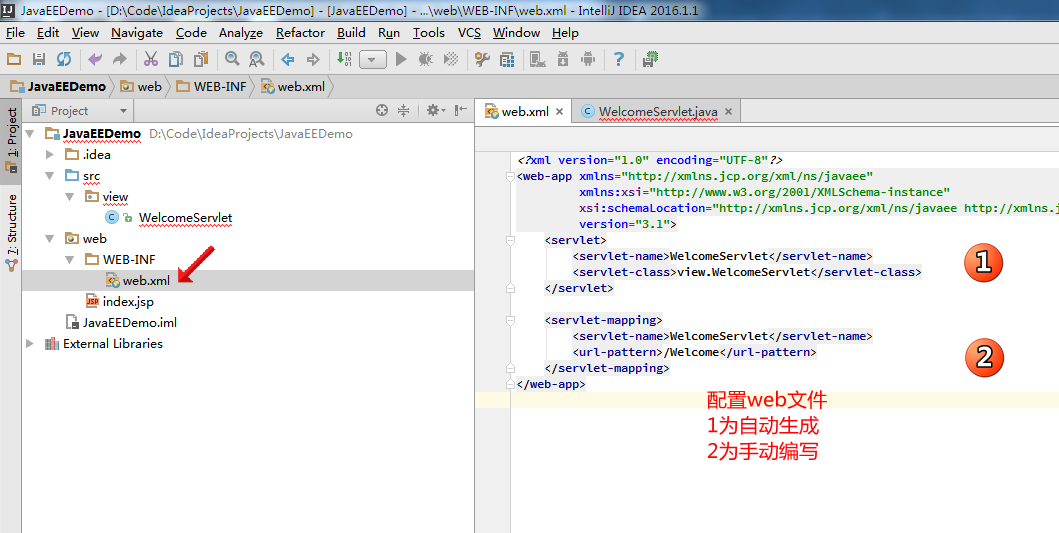Navigate Back with blue left arrow

point(288,59)
